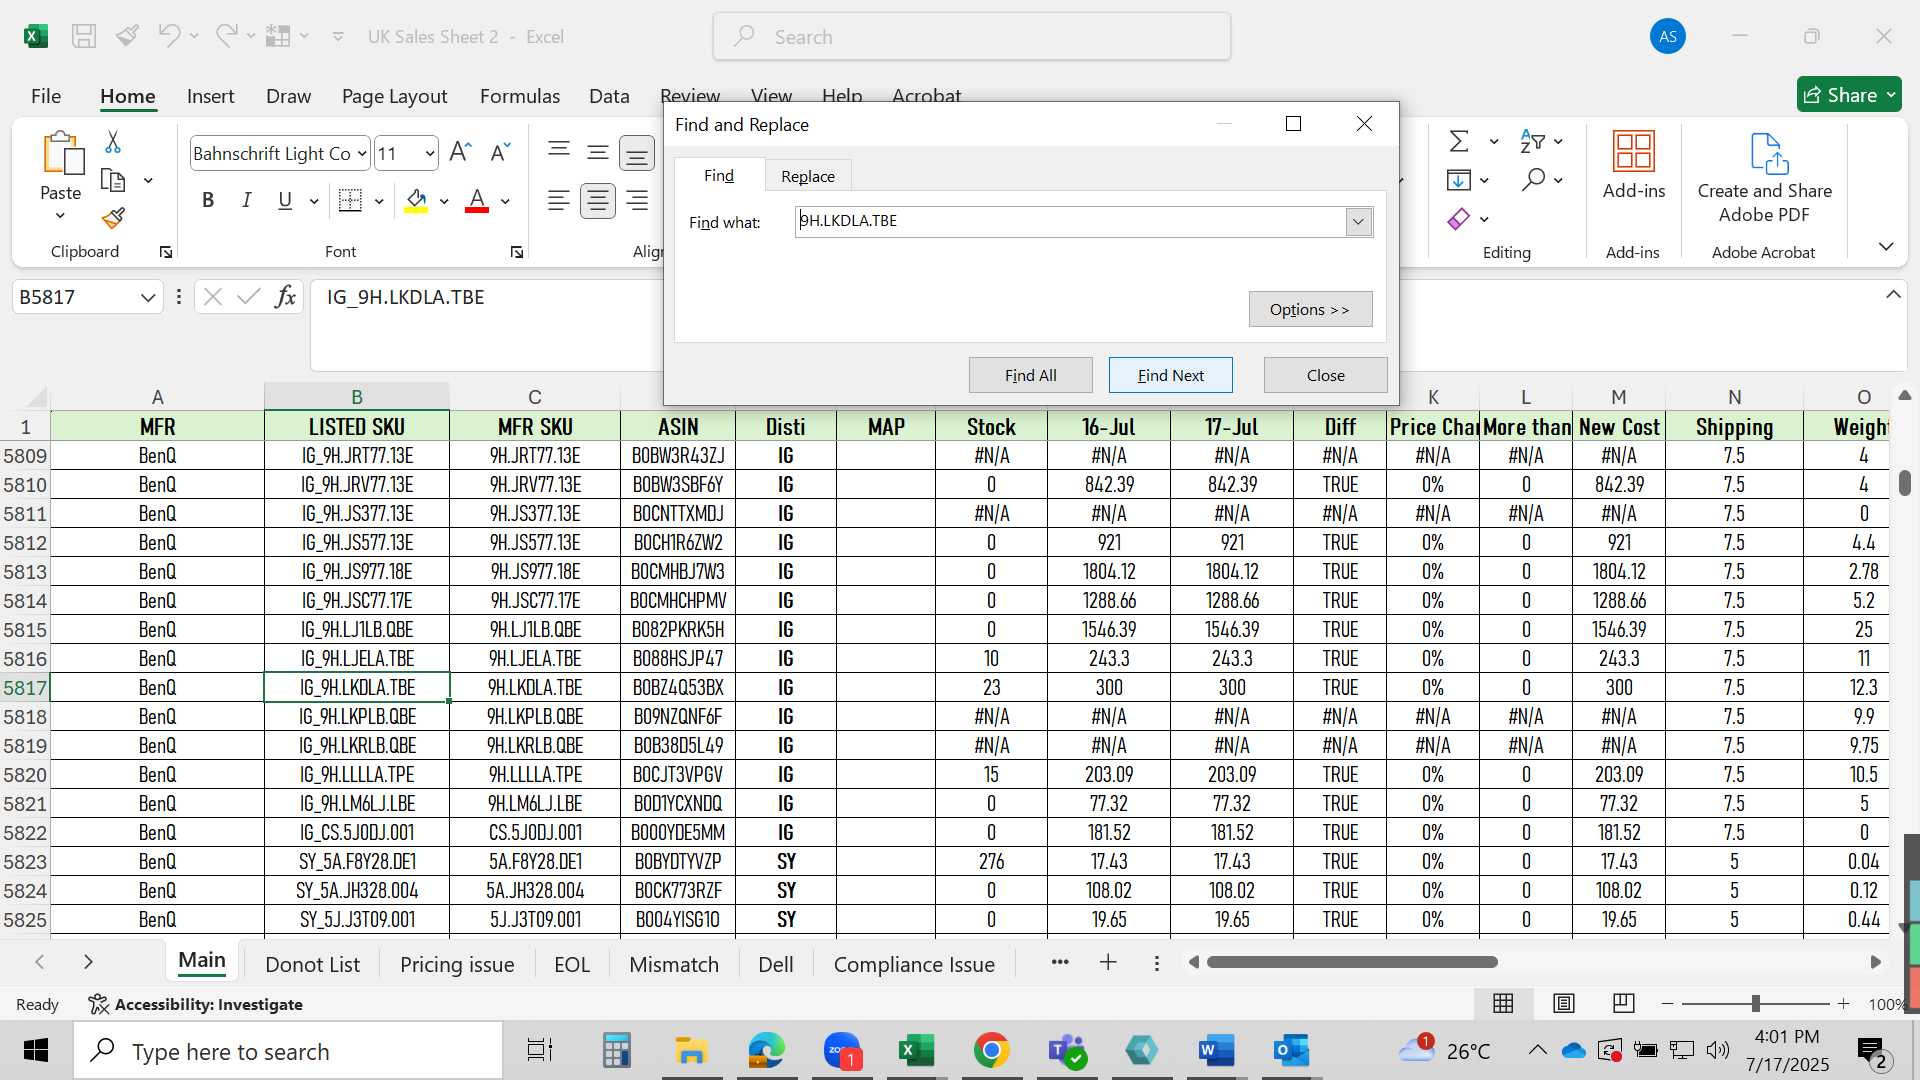
Task: Expand the Name Box dropdown
Action: click(x=148, y=297)
